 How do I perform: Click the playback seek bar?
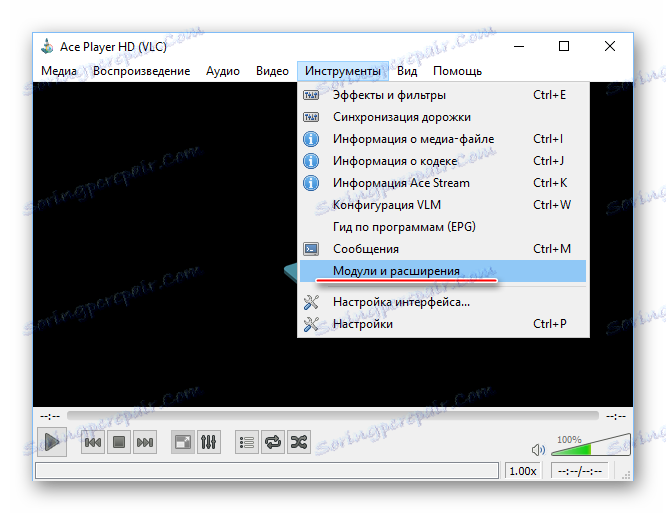point(333,416)
